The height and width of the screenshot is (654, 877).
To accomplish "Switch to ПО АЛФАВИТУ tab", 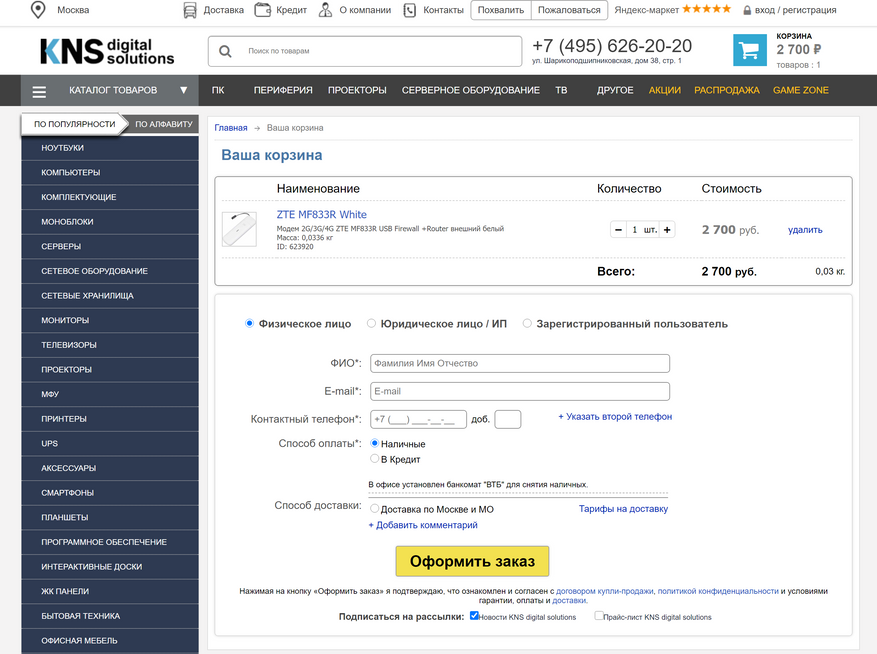I will point(163,125).
